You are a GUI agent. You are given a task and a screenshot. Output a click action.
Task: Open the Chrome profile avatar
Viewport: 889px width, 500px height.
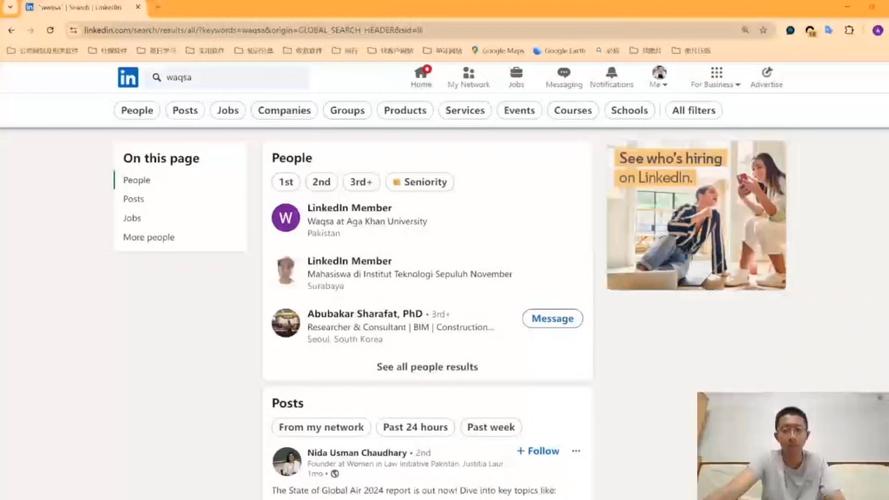pos(877,30)
